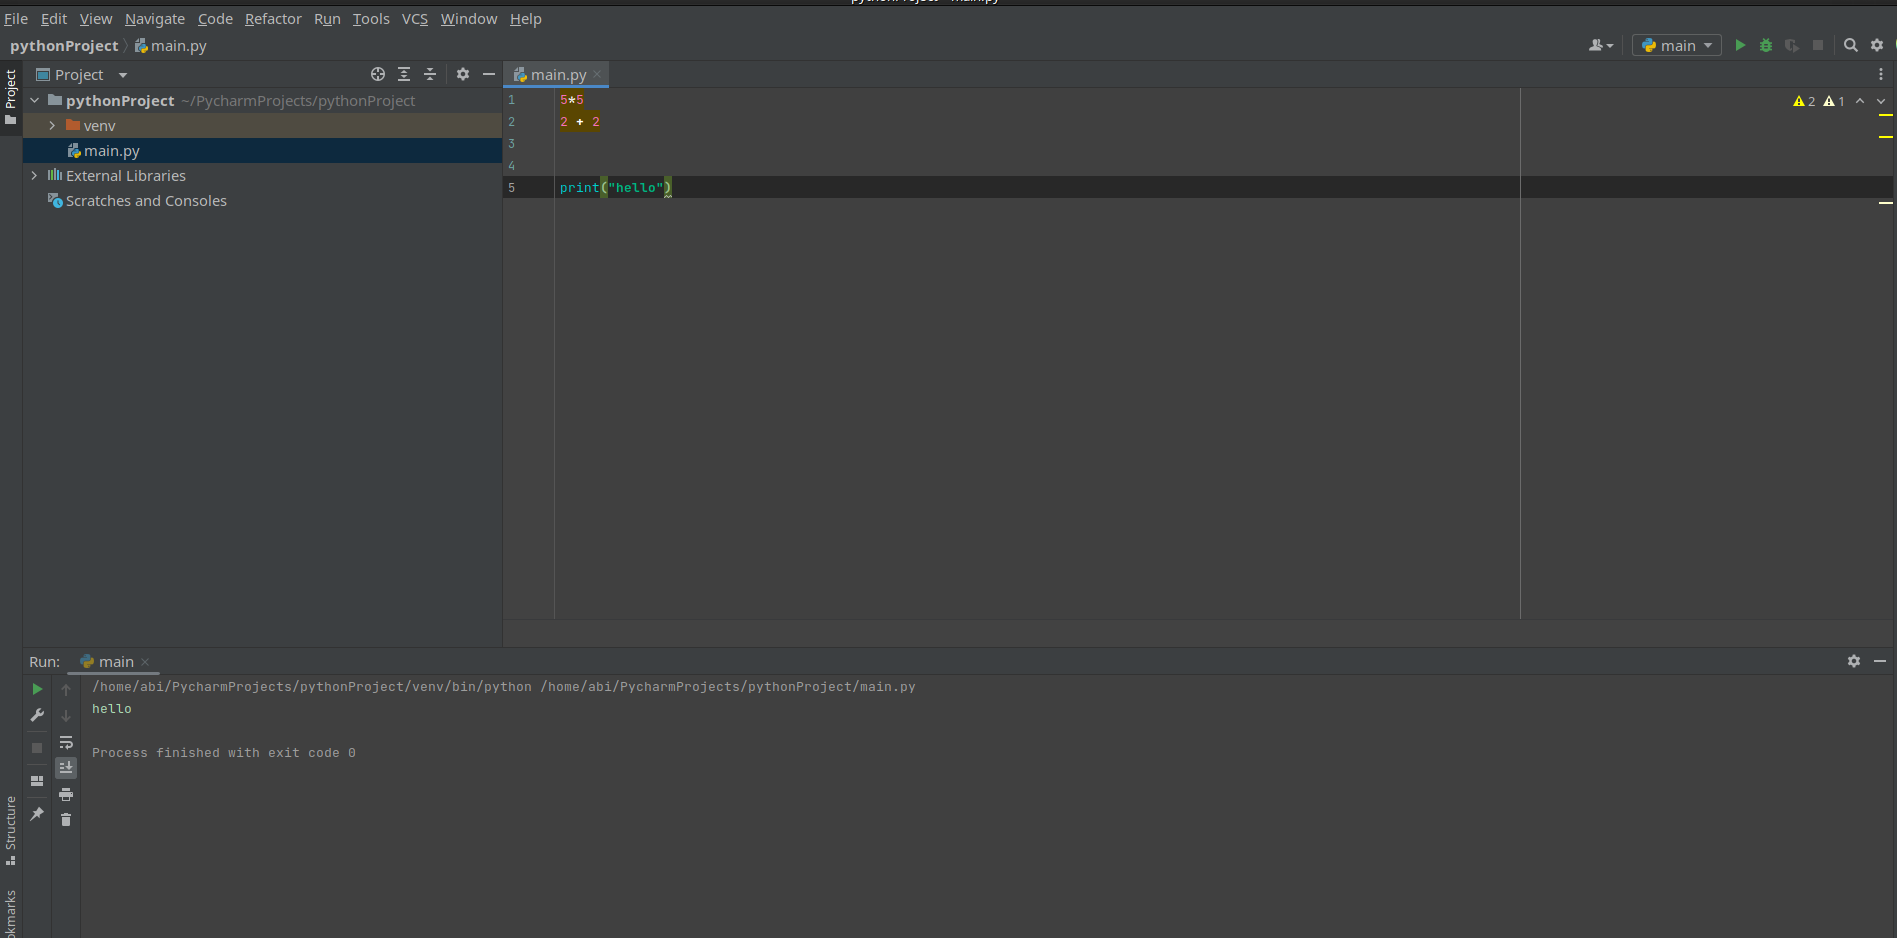Run the main configuration with the green arrow
The height and width of the screenshot is (938, 1897).
click(1740, 45)
